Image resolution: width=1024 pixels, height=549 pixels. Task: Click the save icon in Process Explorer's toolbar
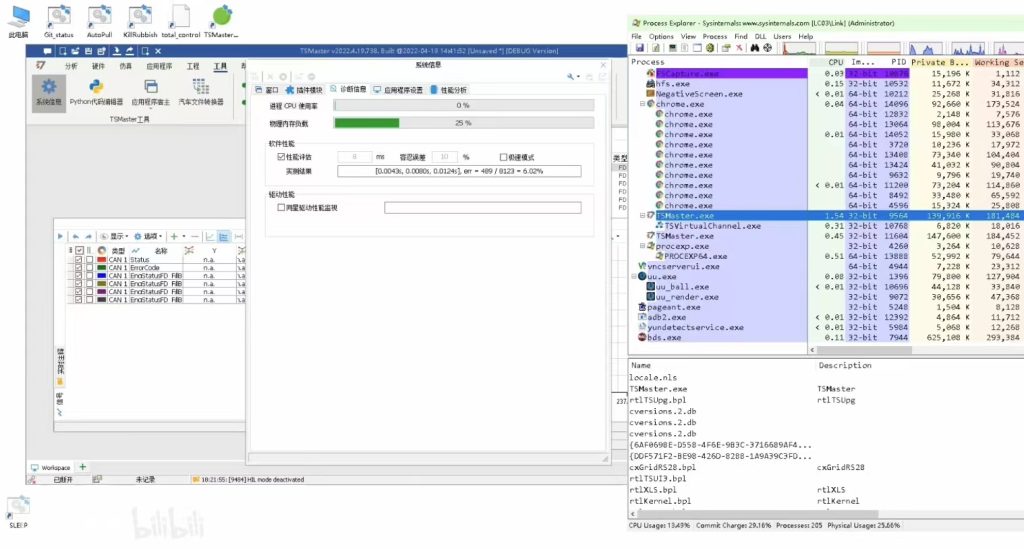coord(638,48)
